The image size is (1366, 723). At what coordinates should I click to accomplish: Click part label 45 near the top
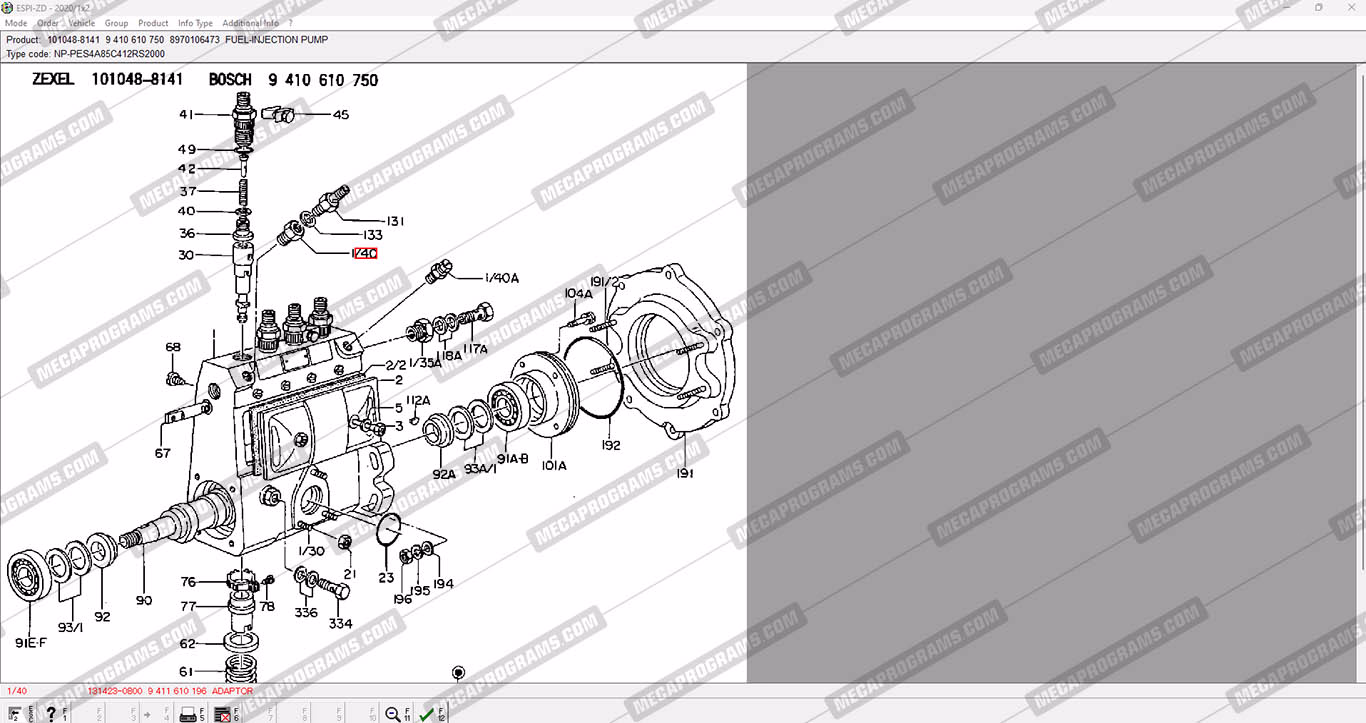341,115
